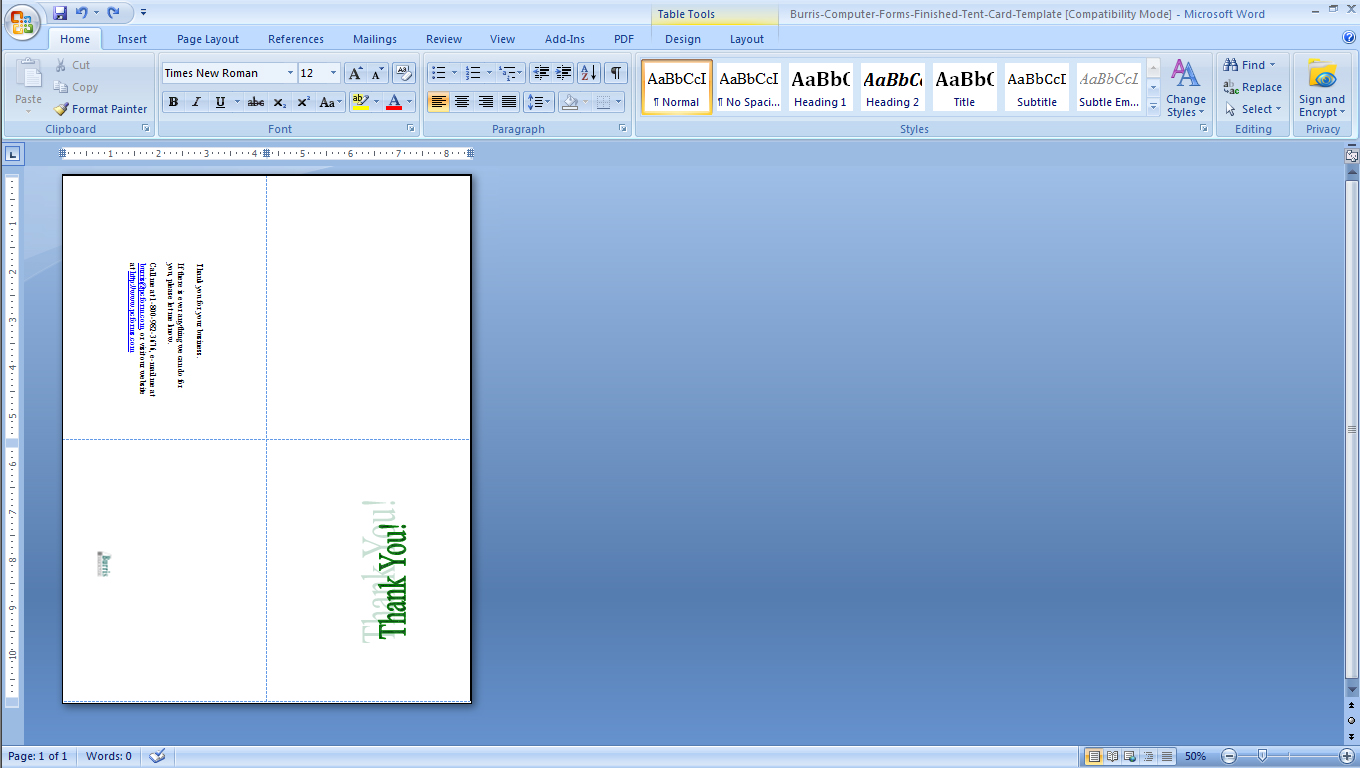Screen dimensions: 1360x768
Task: Open the Replace dialog
Action: (x=1253, y=87)
